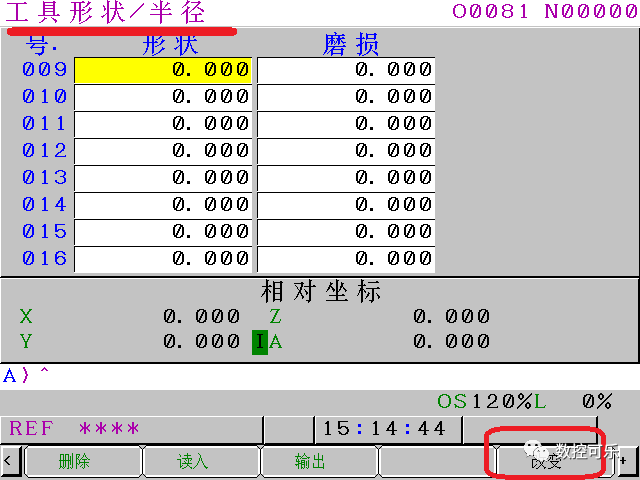Screen dimensions: 640x480
Task: Select 形状 cell for tool 010
Action: (x=163, y=97)
